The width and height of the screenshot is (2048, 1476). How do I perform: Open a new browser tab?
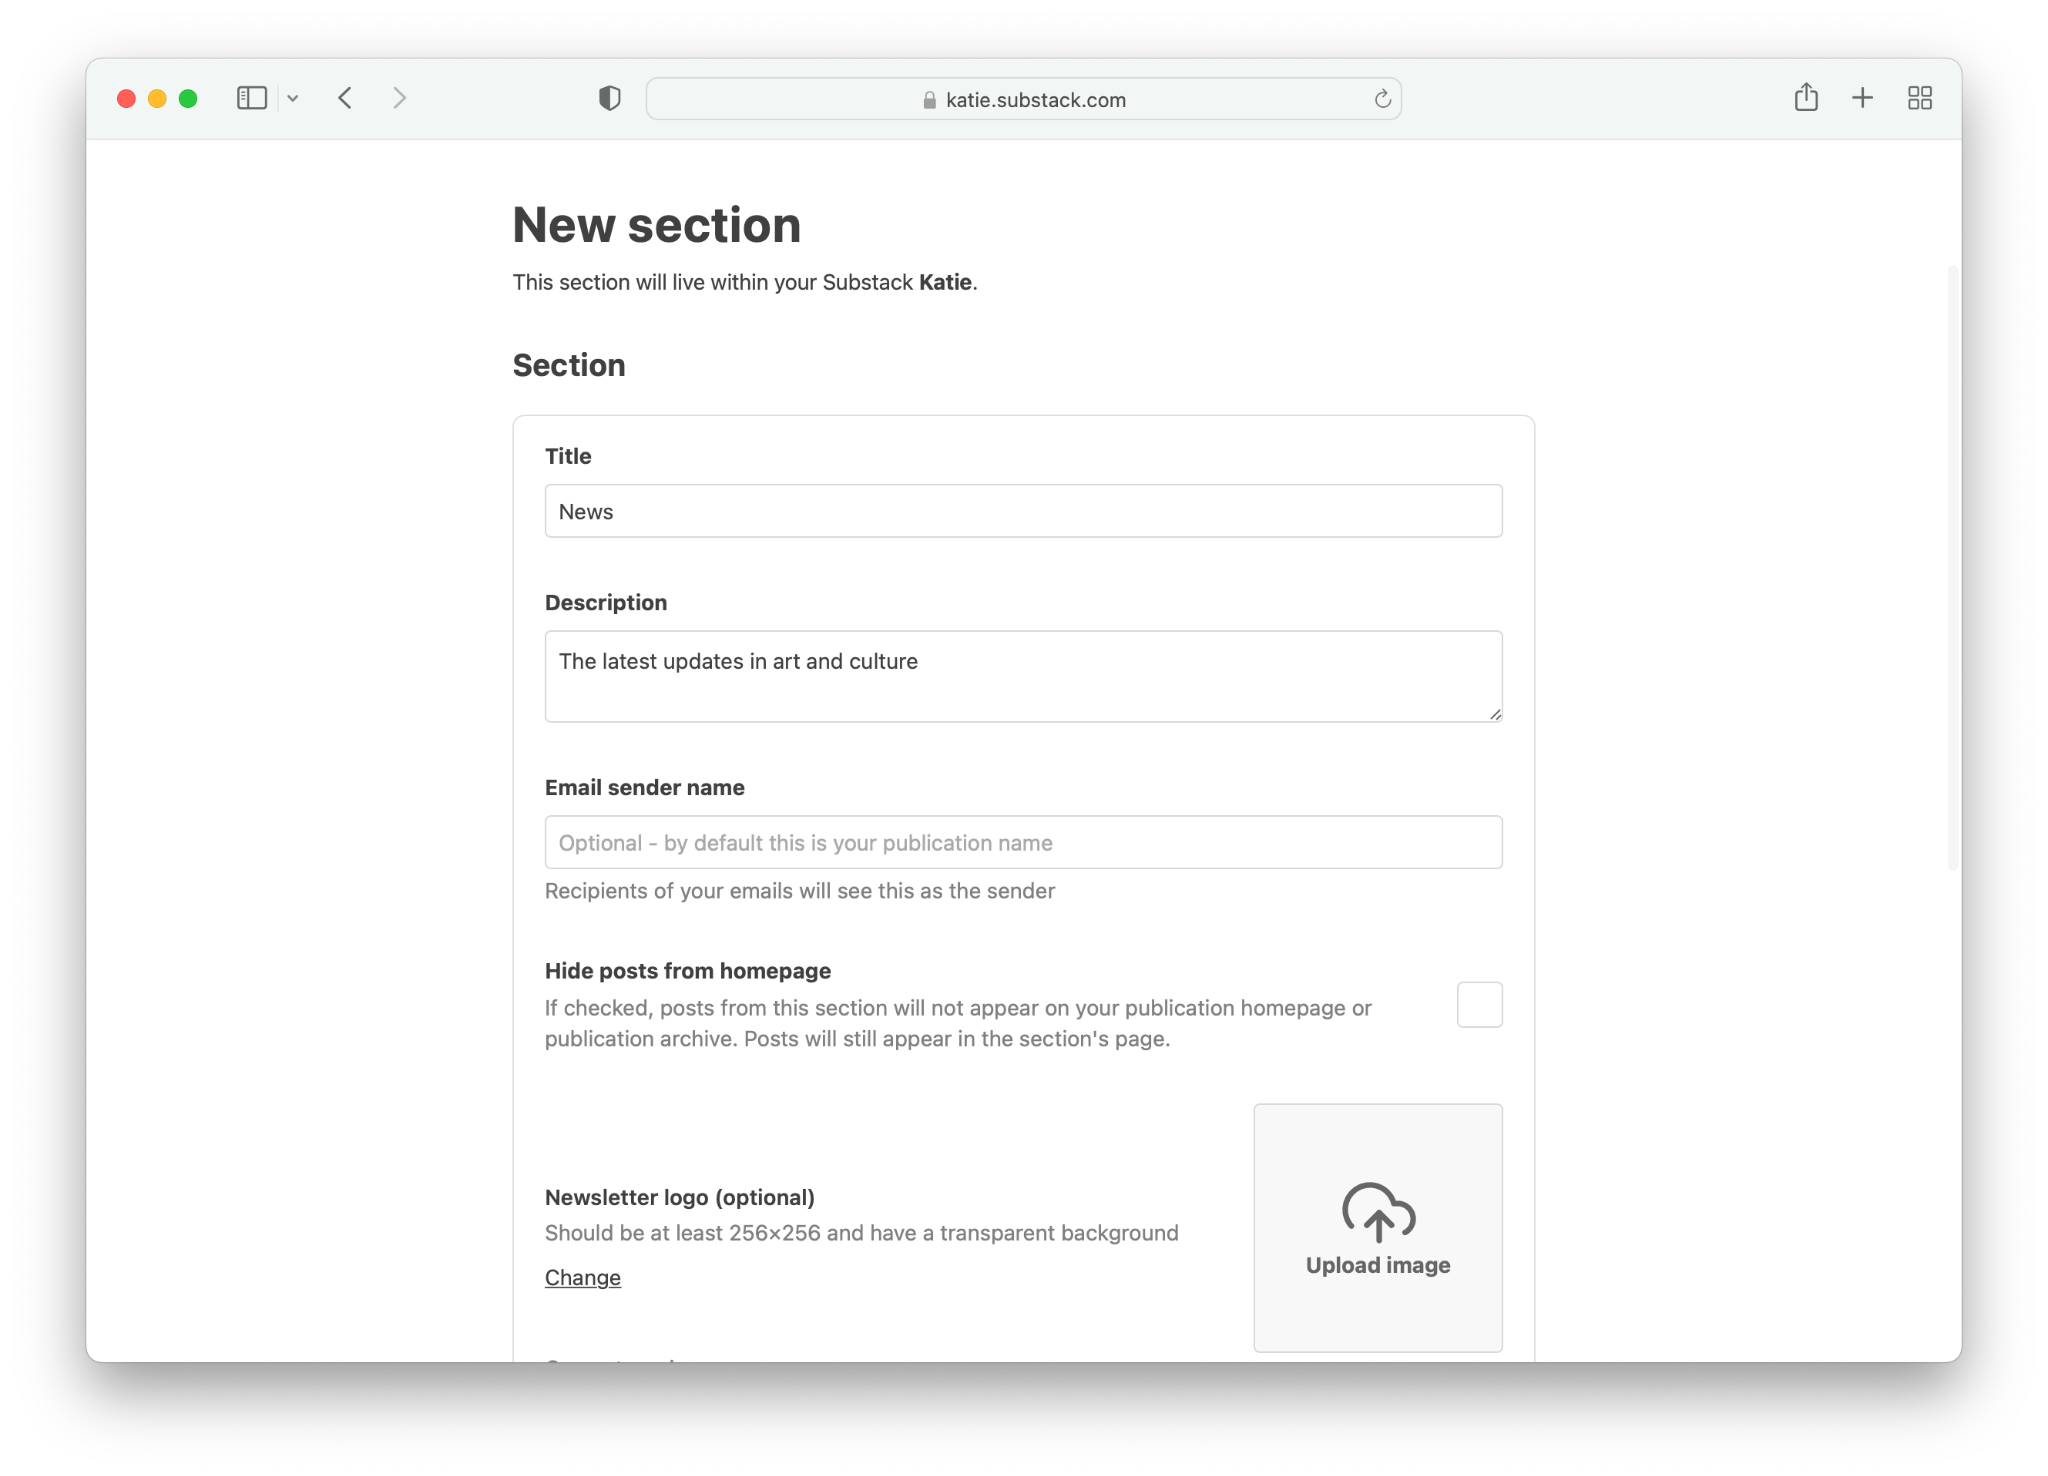coord(1862,97)
